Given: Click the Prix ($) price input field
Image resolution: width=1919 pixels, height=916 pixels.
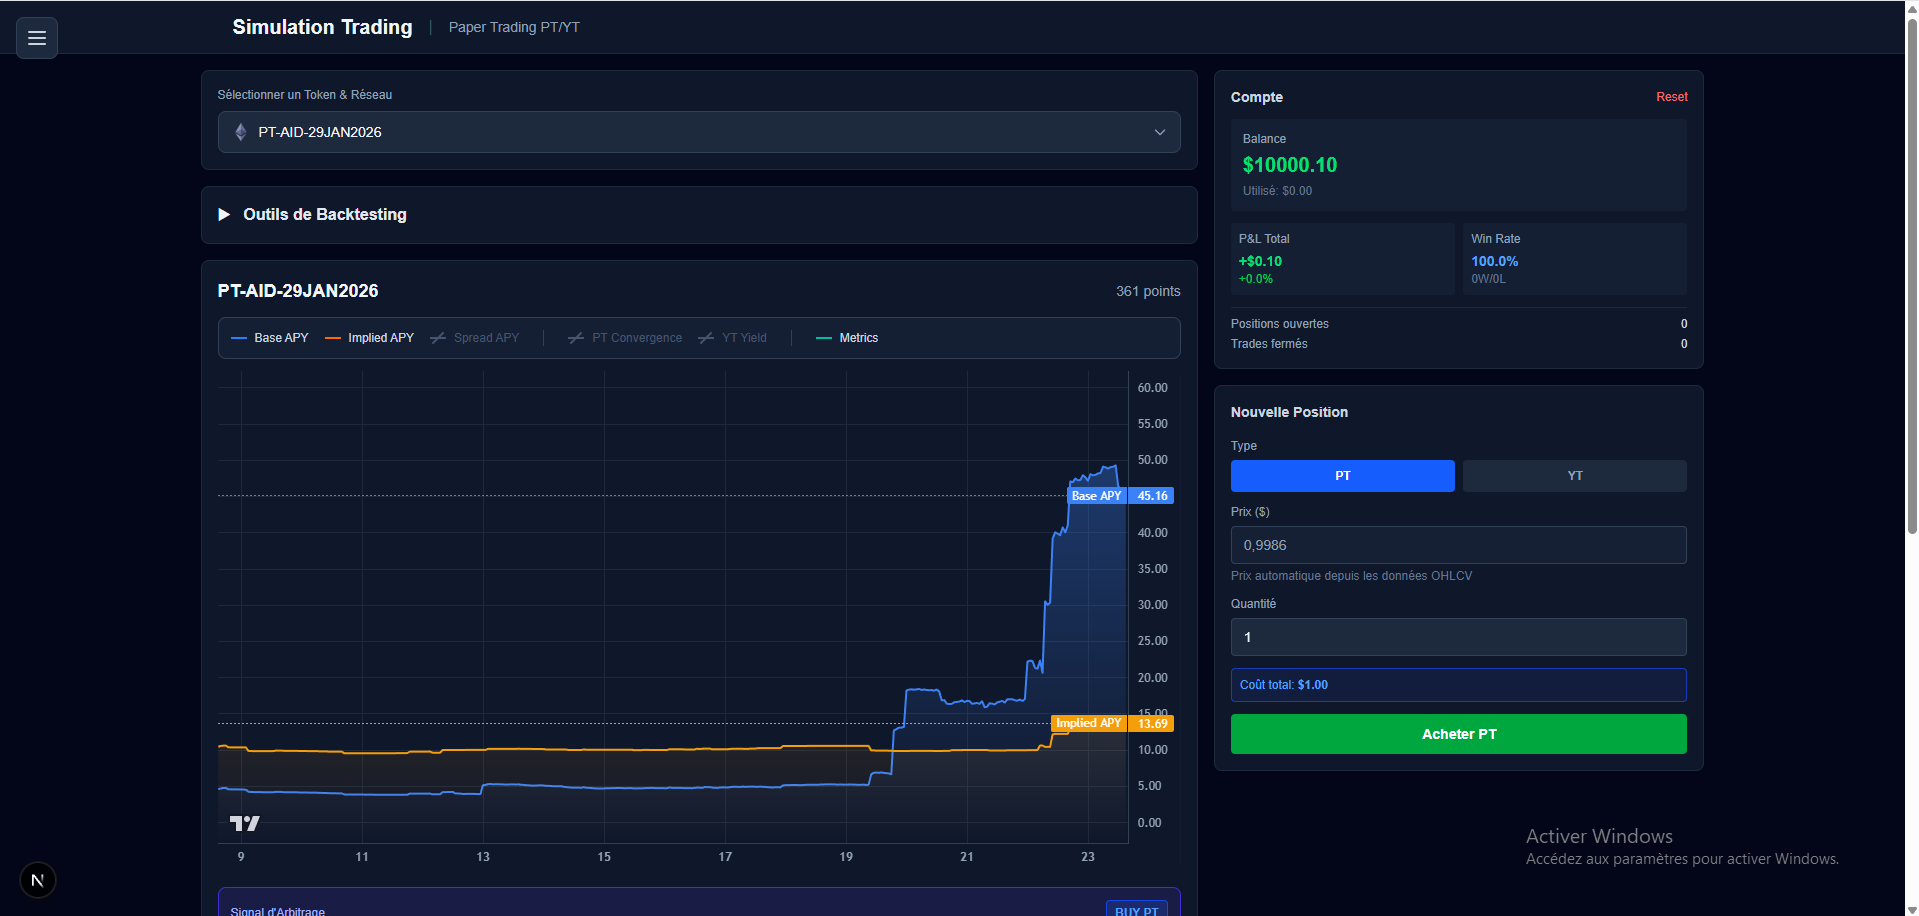Looking at the screenshot, I should tap(1457, 545).
